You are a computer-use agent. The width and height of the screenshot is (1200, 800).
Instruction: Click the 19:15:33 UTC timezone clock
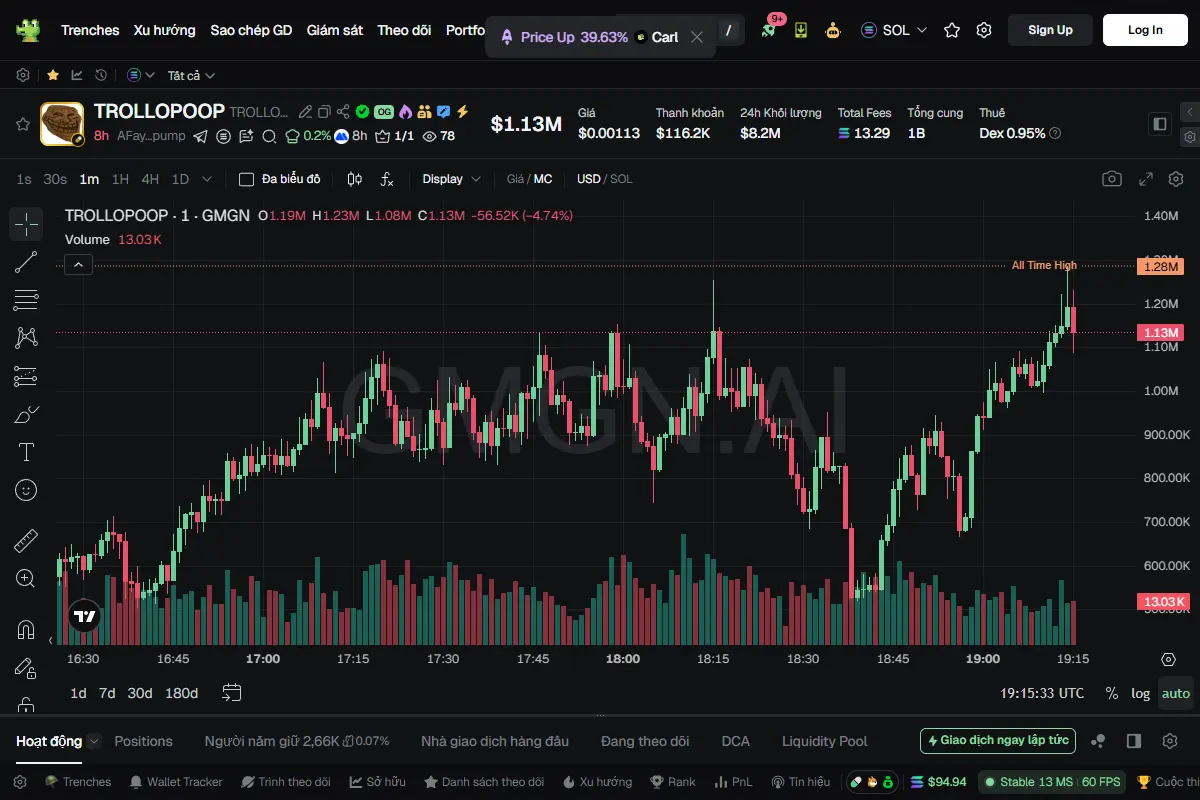1042,693
